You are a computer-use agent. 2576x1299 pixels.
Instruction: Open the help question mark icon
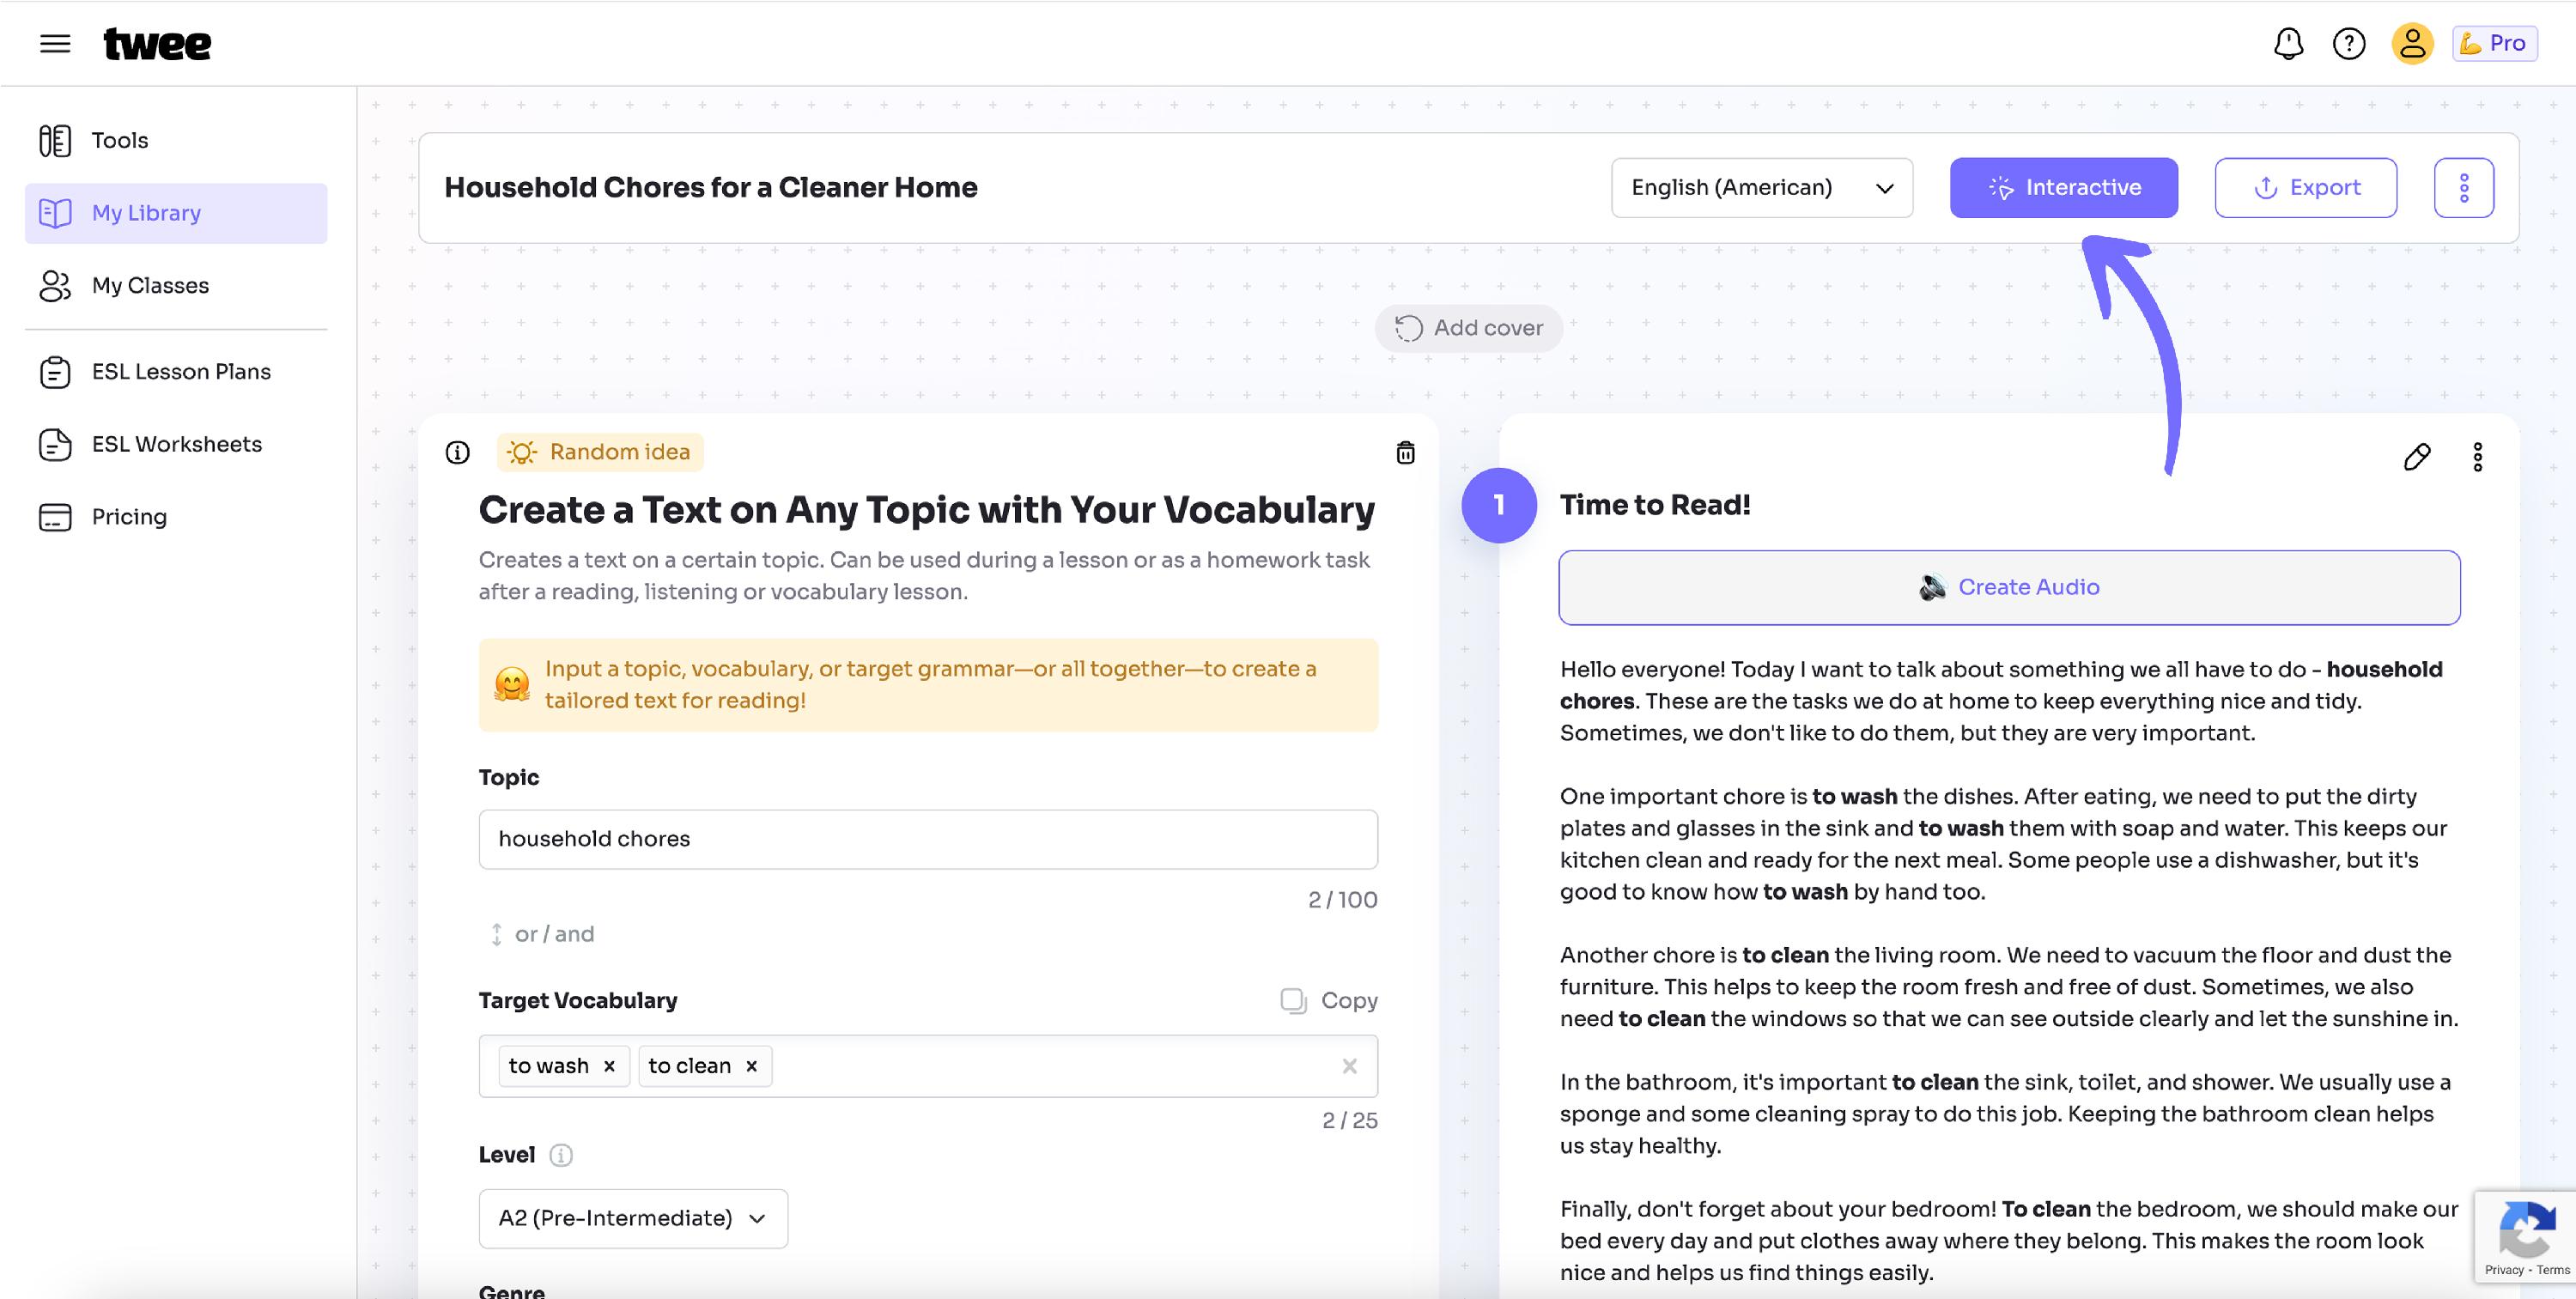click(x=2349, y=43)
